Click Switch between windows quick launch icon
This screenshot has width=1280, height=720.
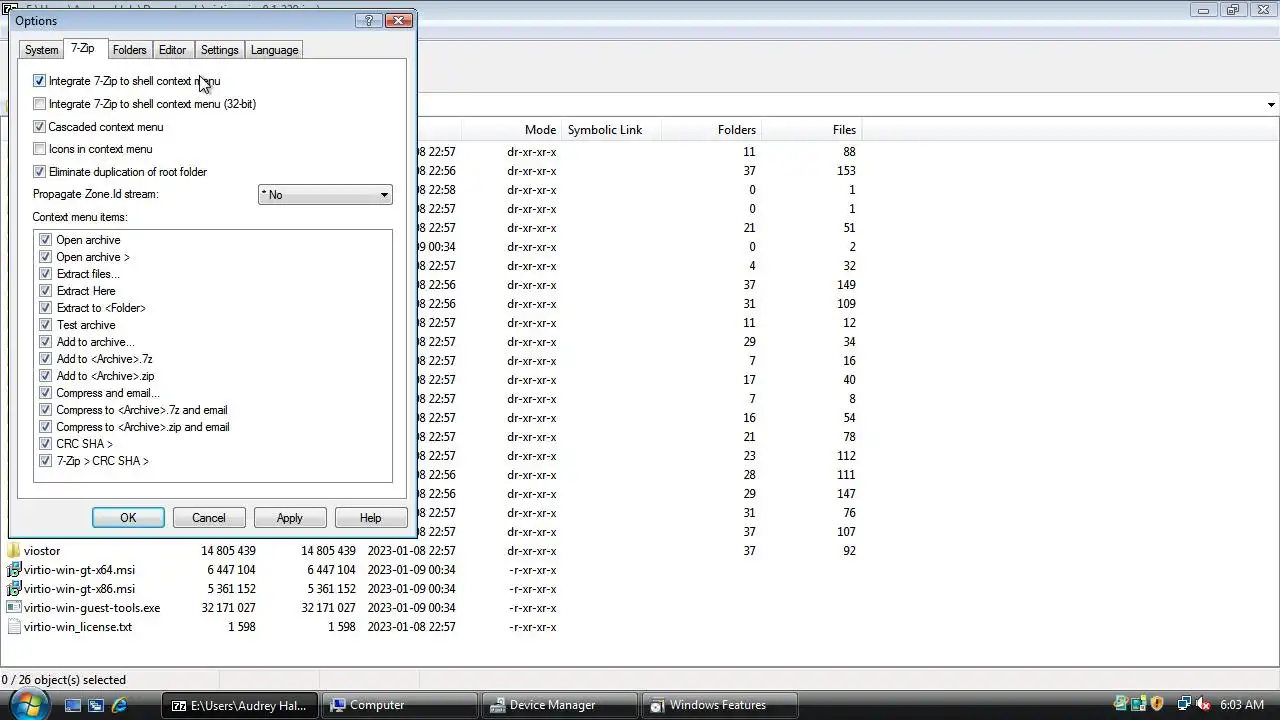pyautogui.click(x=96, y=705)
